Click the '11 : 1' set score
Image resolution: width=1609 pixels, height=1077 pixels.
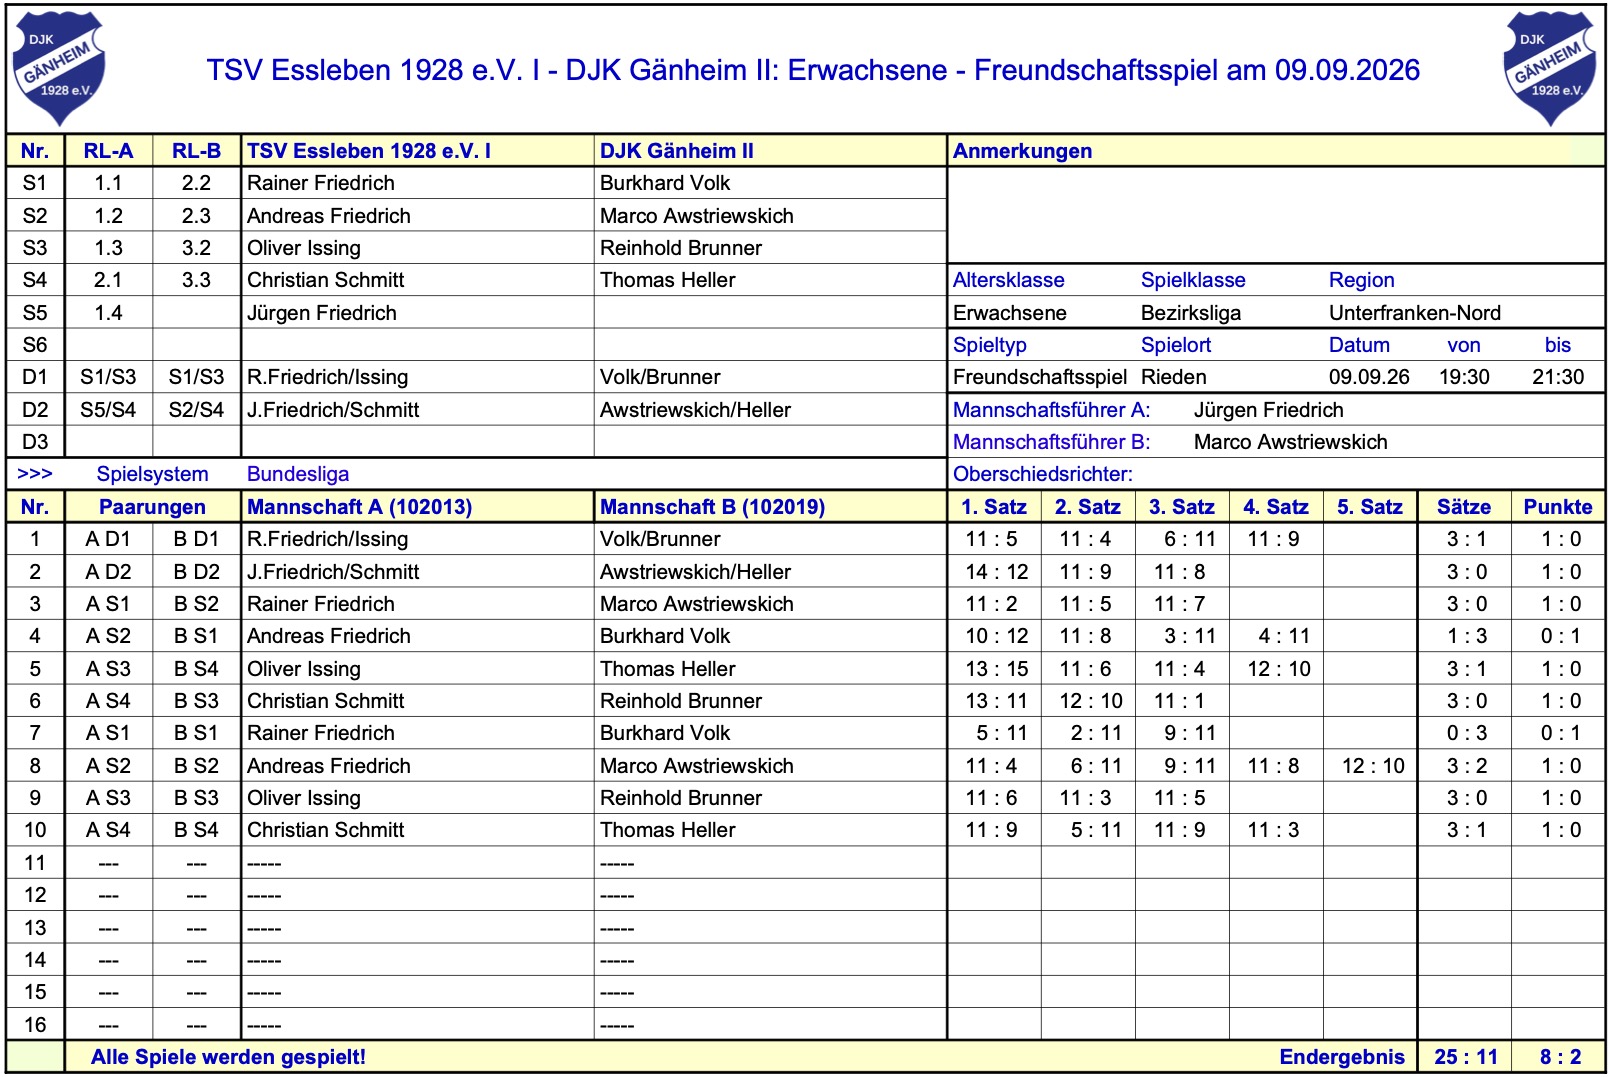(1180, 701)
